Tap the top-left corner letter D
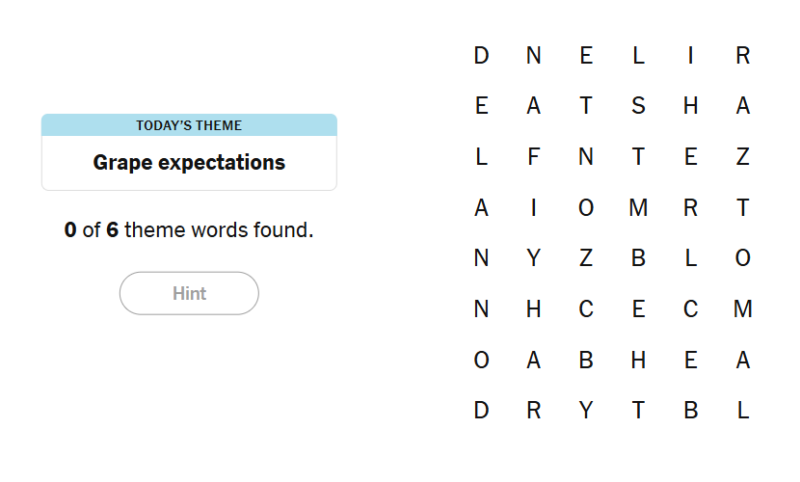The width and height of the screenshot is (800, 482). (x=481, y=56)
